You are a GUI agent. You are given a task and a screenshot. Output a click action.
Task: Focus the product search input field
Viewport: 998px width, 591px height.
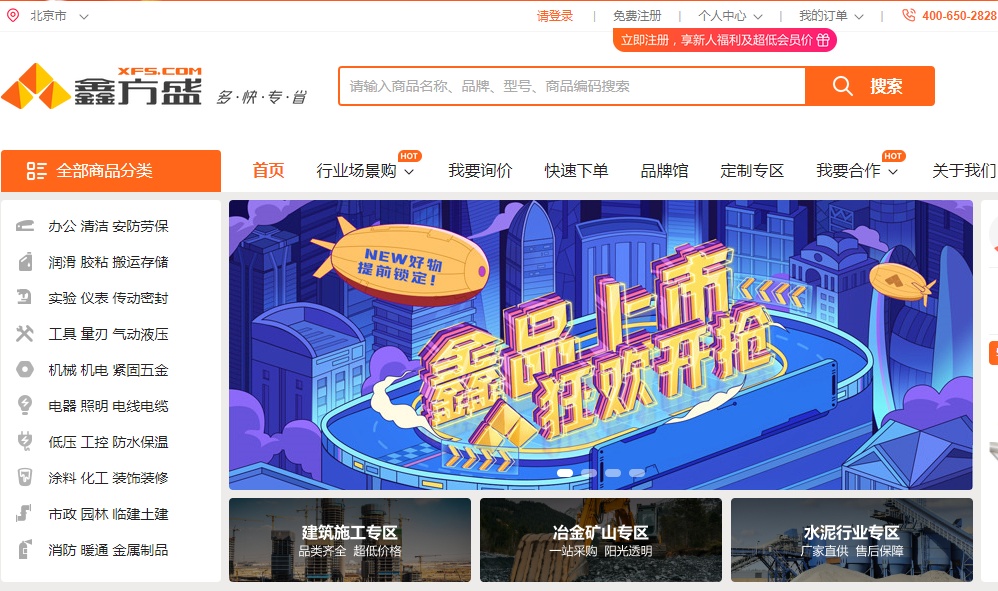[572, 86]
